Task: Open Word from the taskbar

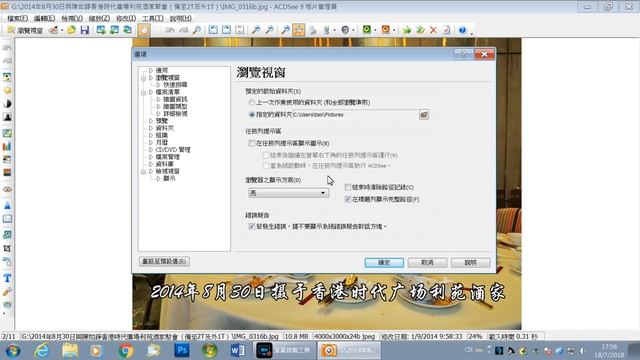Action: coord(238,350)
